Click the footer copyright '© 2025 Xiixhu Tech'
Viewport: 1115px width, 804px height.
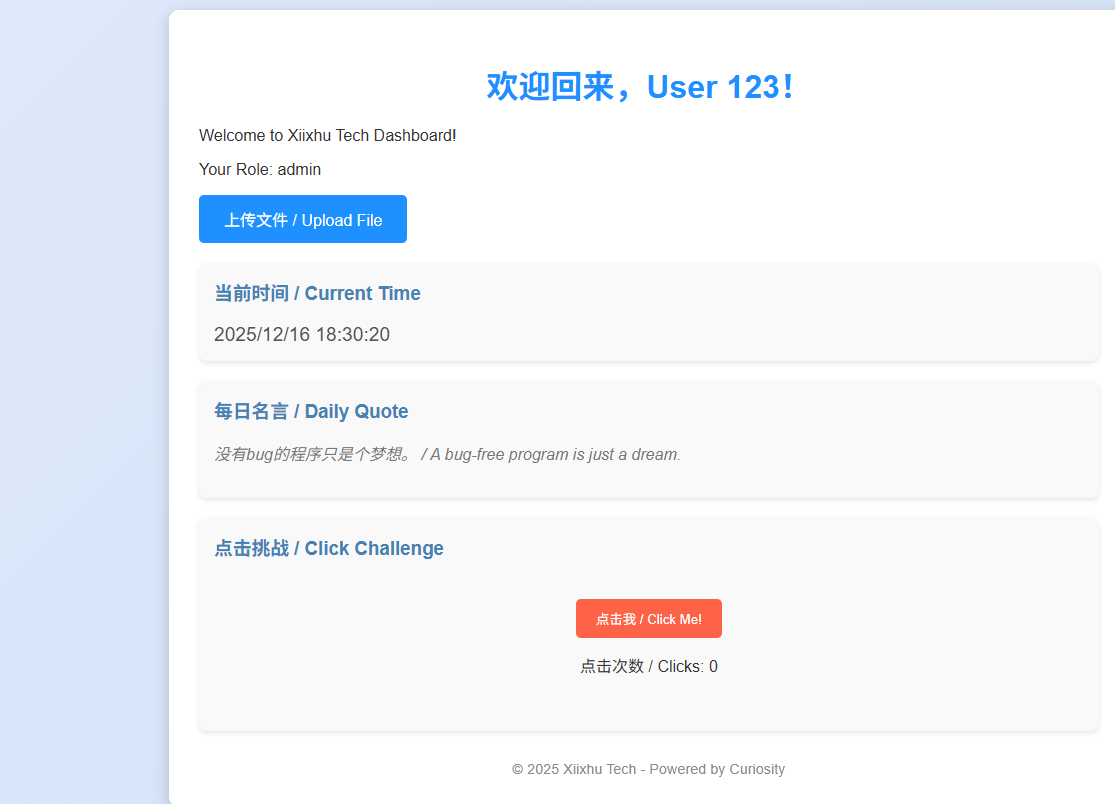(x=573, y=769)
